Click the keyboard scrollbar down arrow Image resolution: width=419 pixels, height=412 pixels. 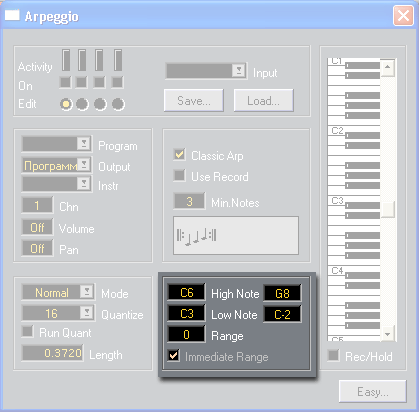click(387, 334)
